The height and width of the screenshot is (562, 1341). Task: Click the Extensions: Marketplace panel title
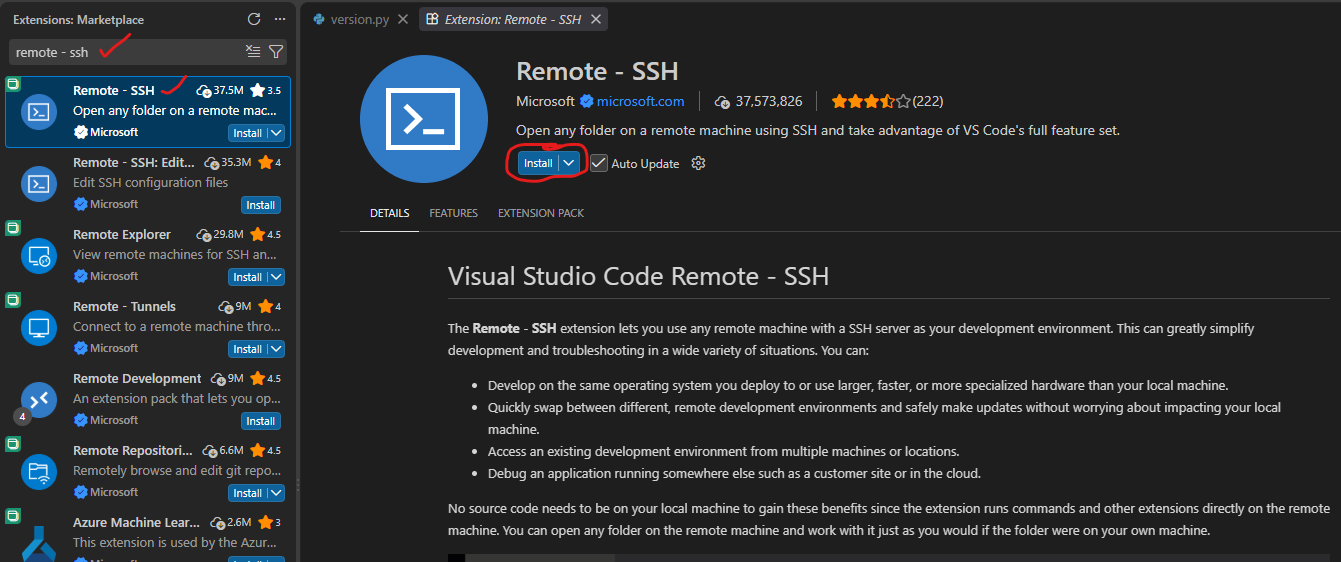[x=78, y=19]
